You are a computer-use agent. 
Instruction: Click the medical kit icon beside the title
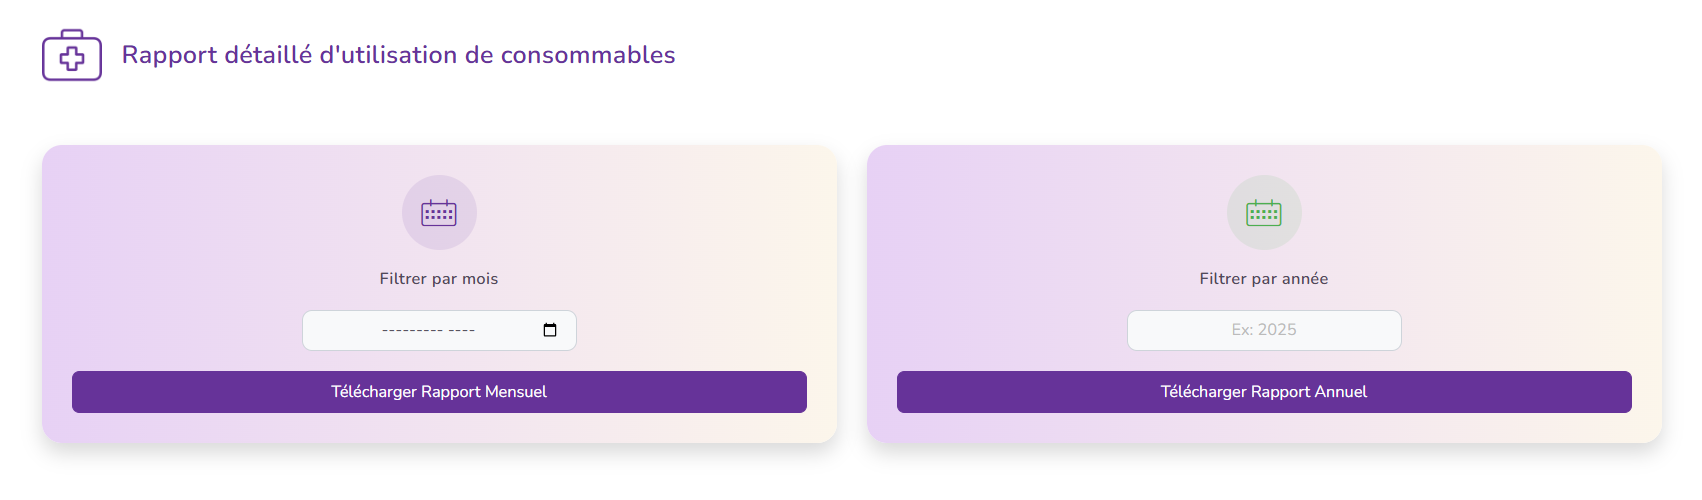[x=72, y=55]
